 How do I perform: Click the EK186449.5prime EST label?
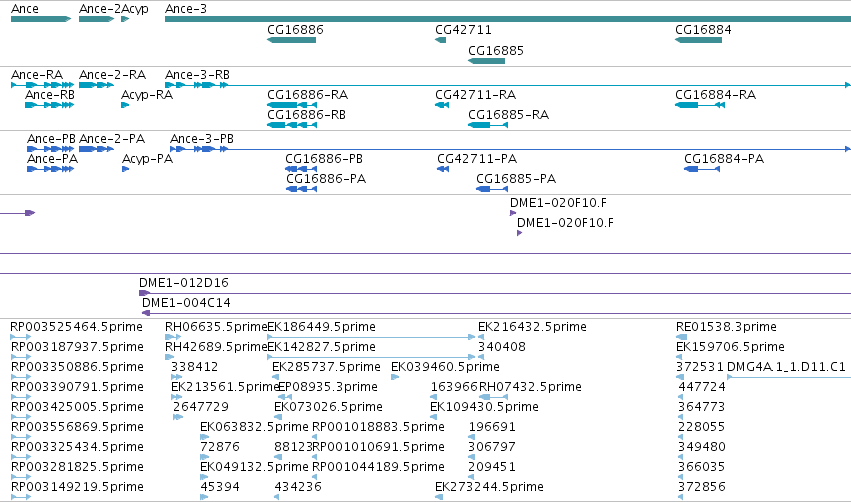tap(321, 327)
